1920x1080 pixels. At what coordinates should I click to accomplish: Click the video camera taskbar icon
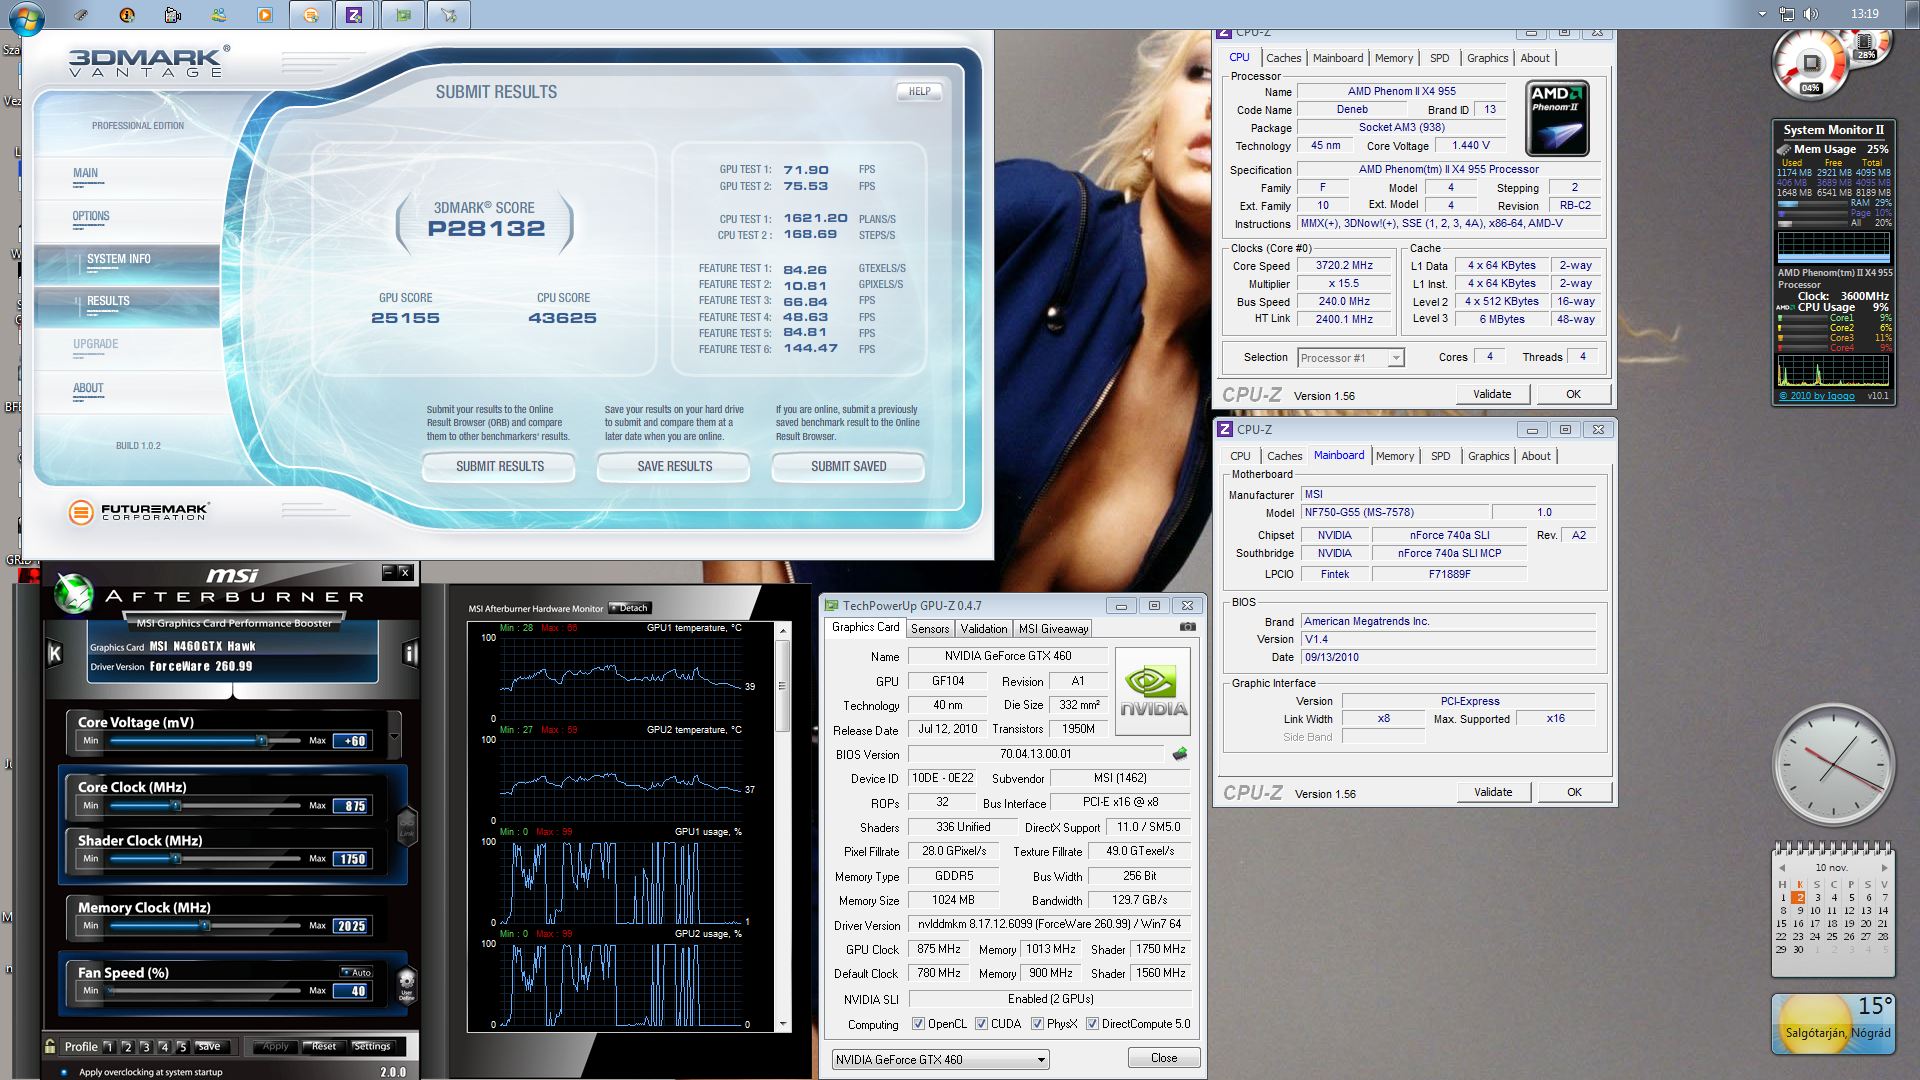coord(173,15)
